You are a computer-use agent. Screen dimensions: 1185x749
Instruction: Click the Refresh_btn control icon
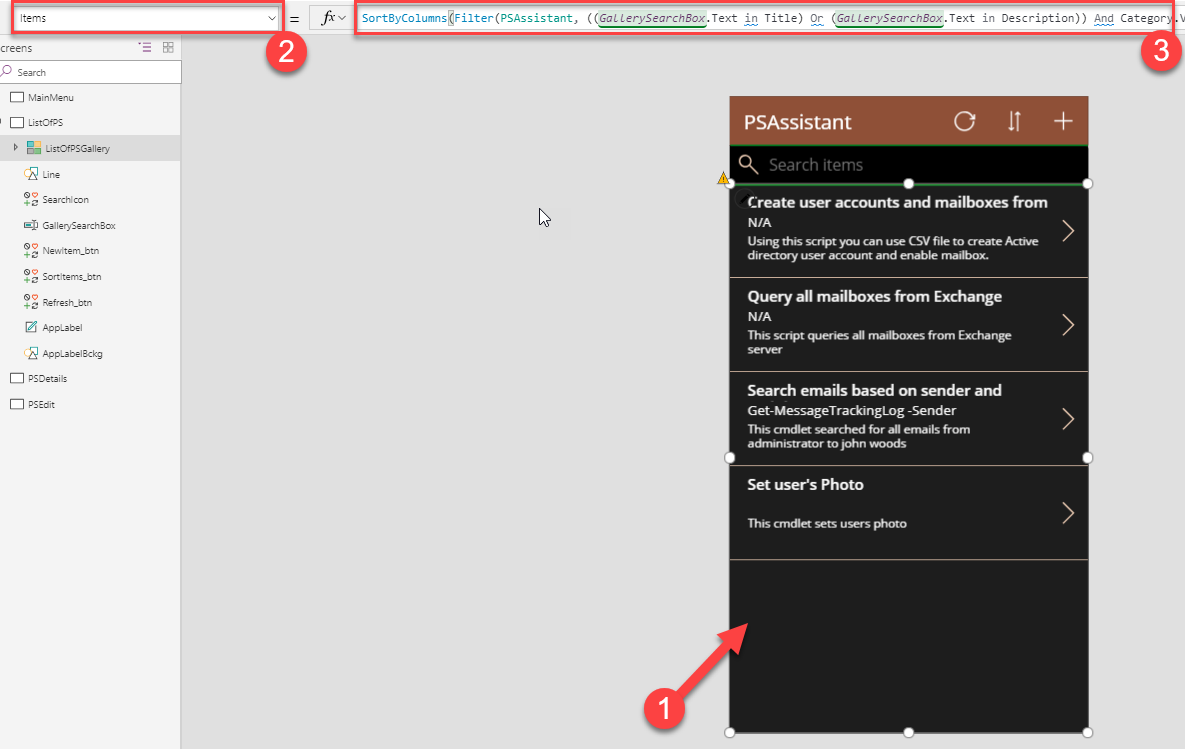(31, 302)
